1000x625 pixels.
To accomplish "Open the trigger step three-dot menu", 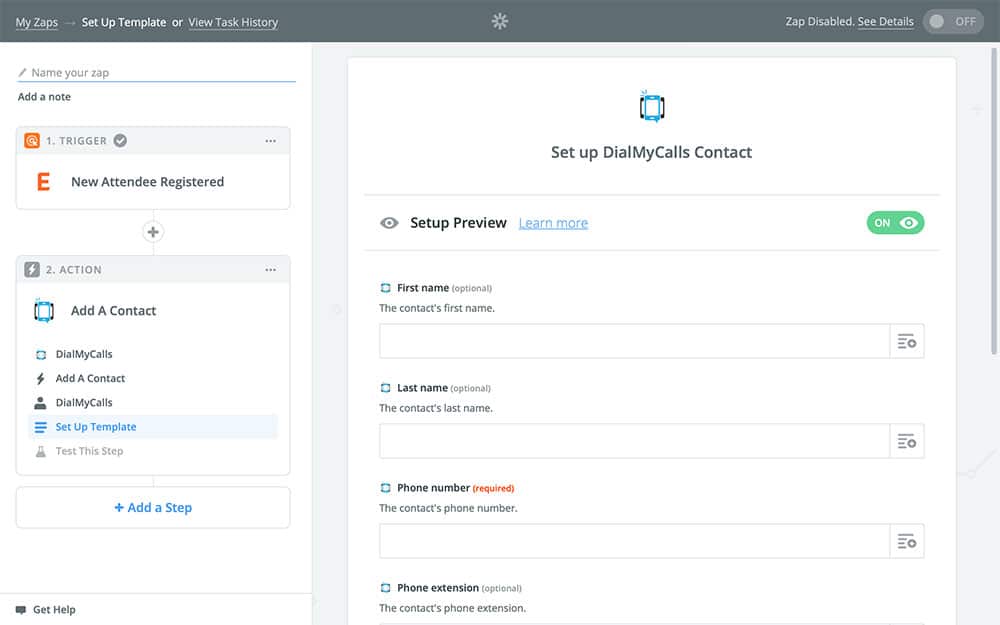I will [x=270, y=141].
